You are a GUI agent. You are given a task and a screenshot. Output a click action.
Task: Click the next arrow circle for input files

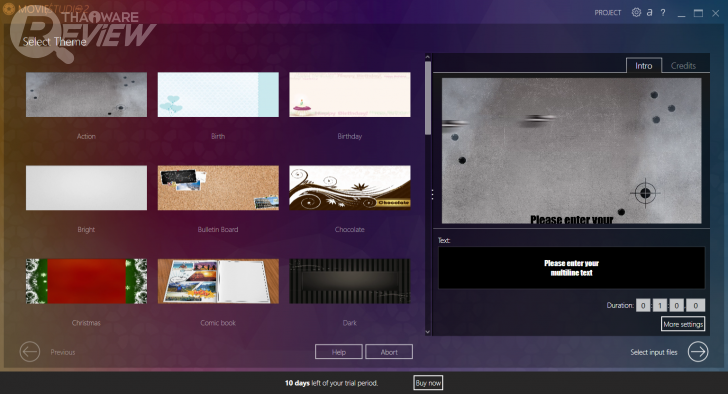[698, 352]
